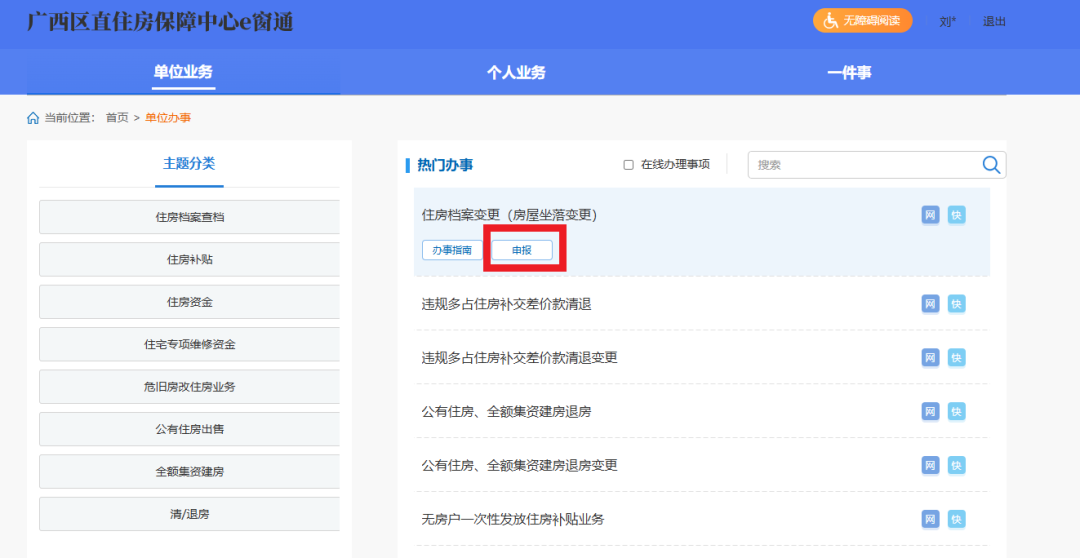Image resolution: width=1080 pixels, height=558 pixels.
Task: Click the home icon in breadcrumb
Action: pos(33,118)
